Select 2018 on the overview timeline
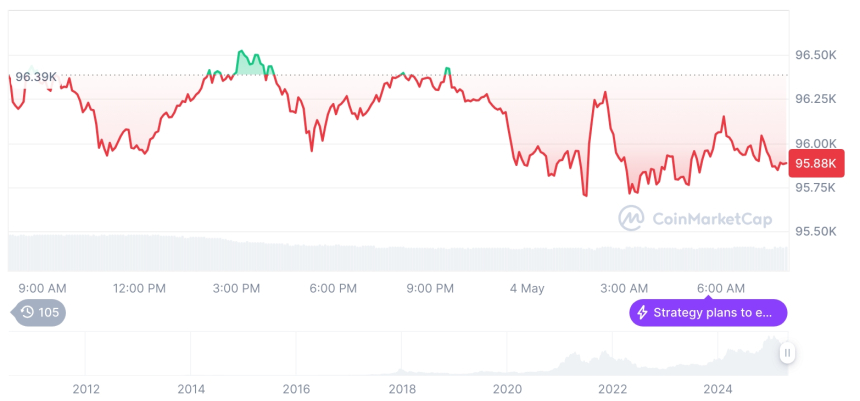 [x=402, y=388]
